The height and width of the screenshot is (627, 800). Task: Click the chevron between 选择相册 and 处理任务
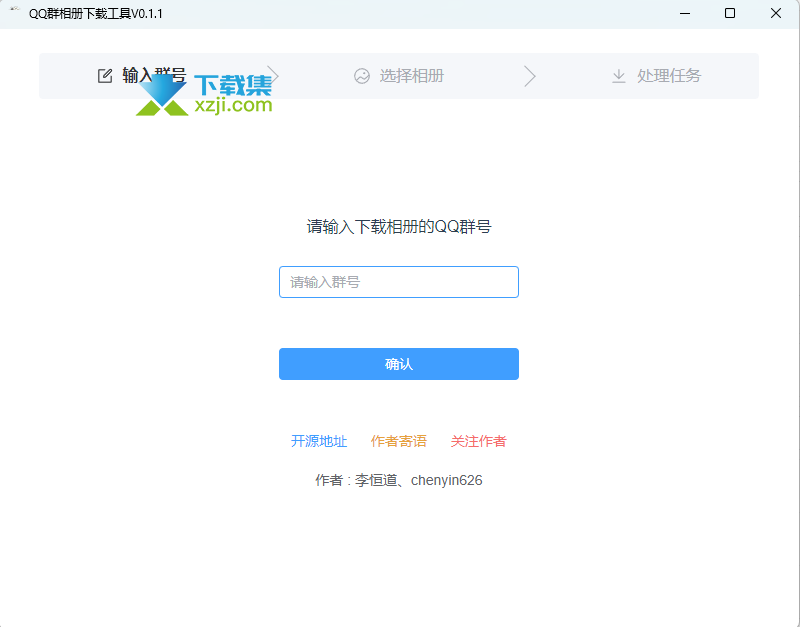coord(530,76)
